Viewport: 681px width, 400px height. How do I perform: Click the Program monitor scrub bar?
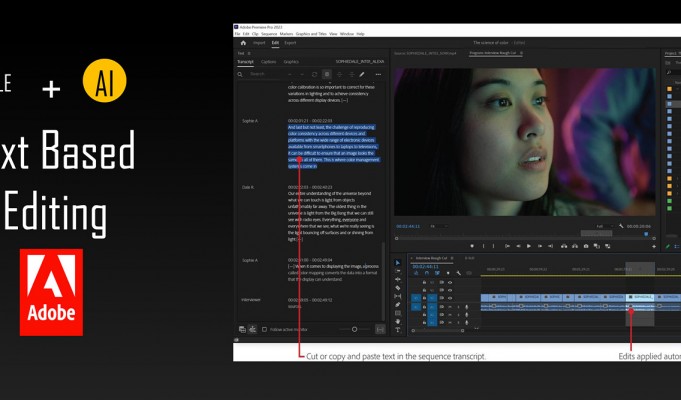(525, 238)
